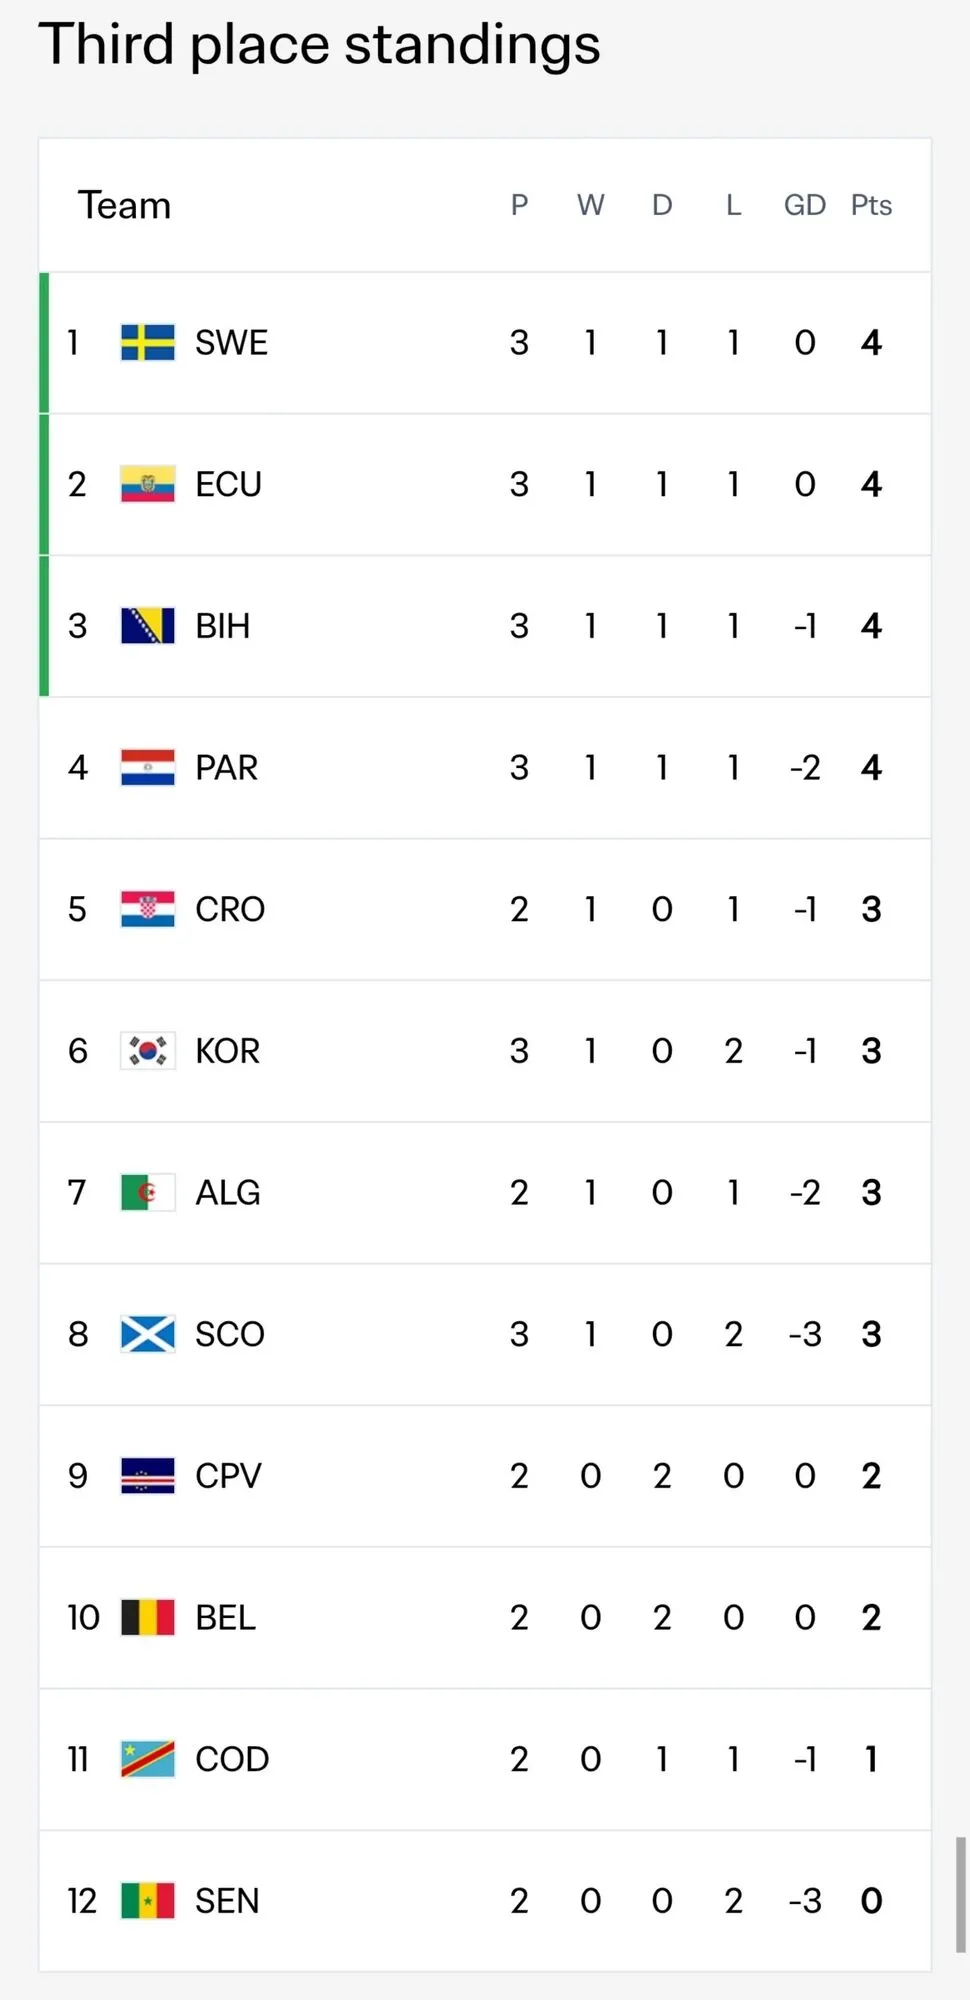The height and width of the screenshot is (2000, 970).
Task: Select the Pts column header
Action: point(871,205)
